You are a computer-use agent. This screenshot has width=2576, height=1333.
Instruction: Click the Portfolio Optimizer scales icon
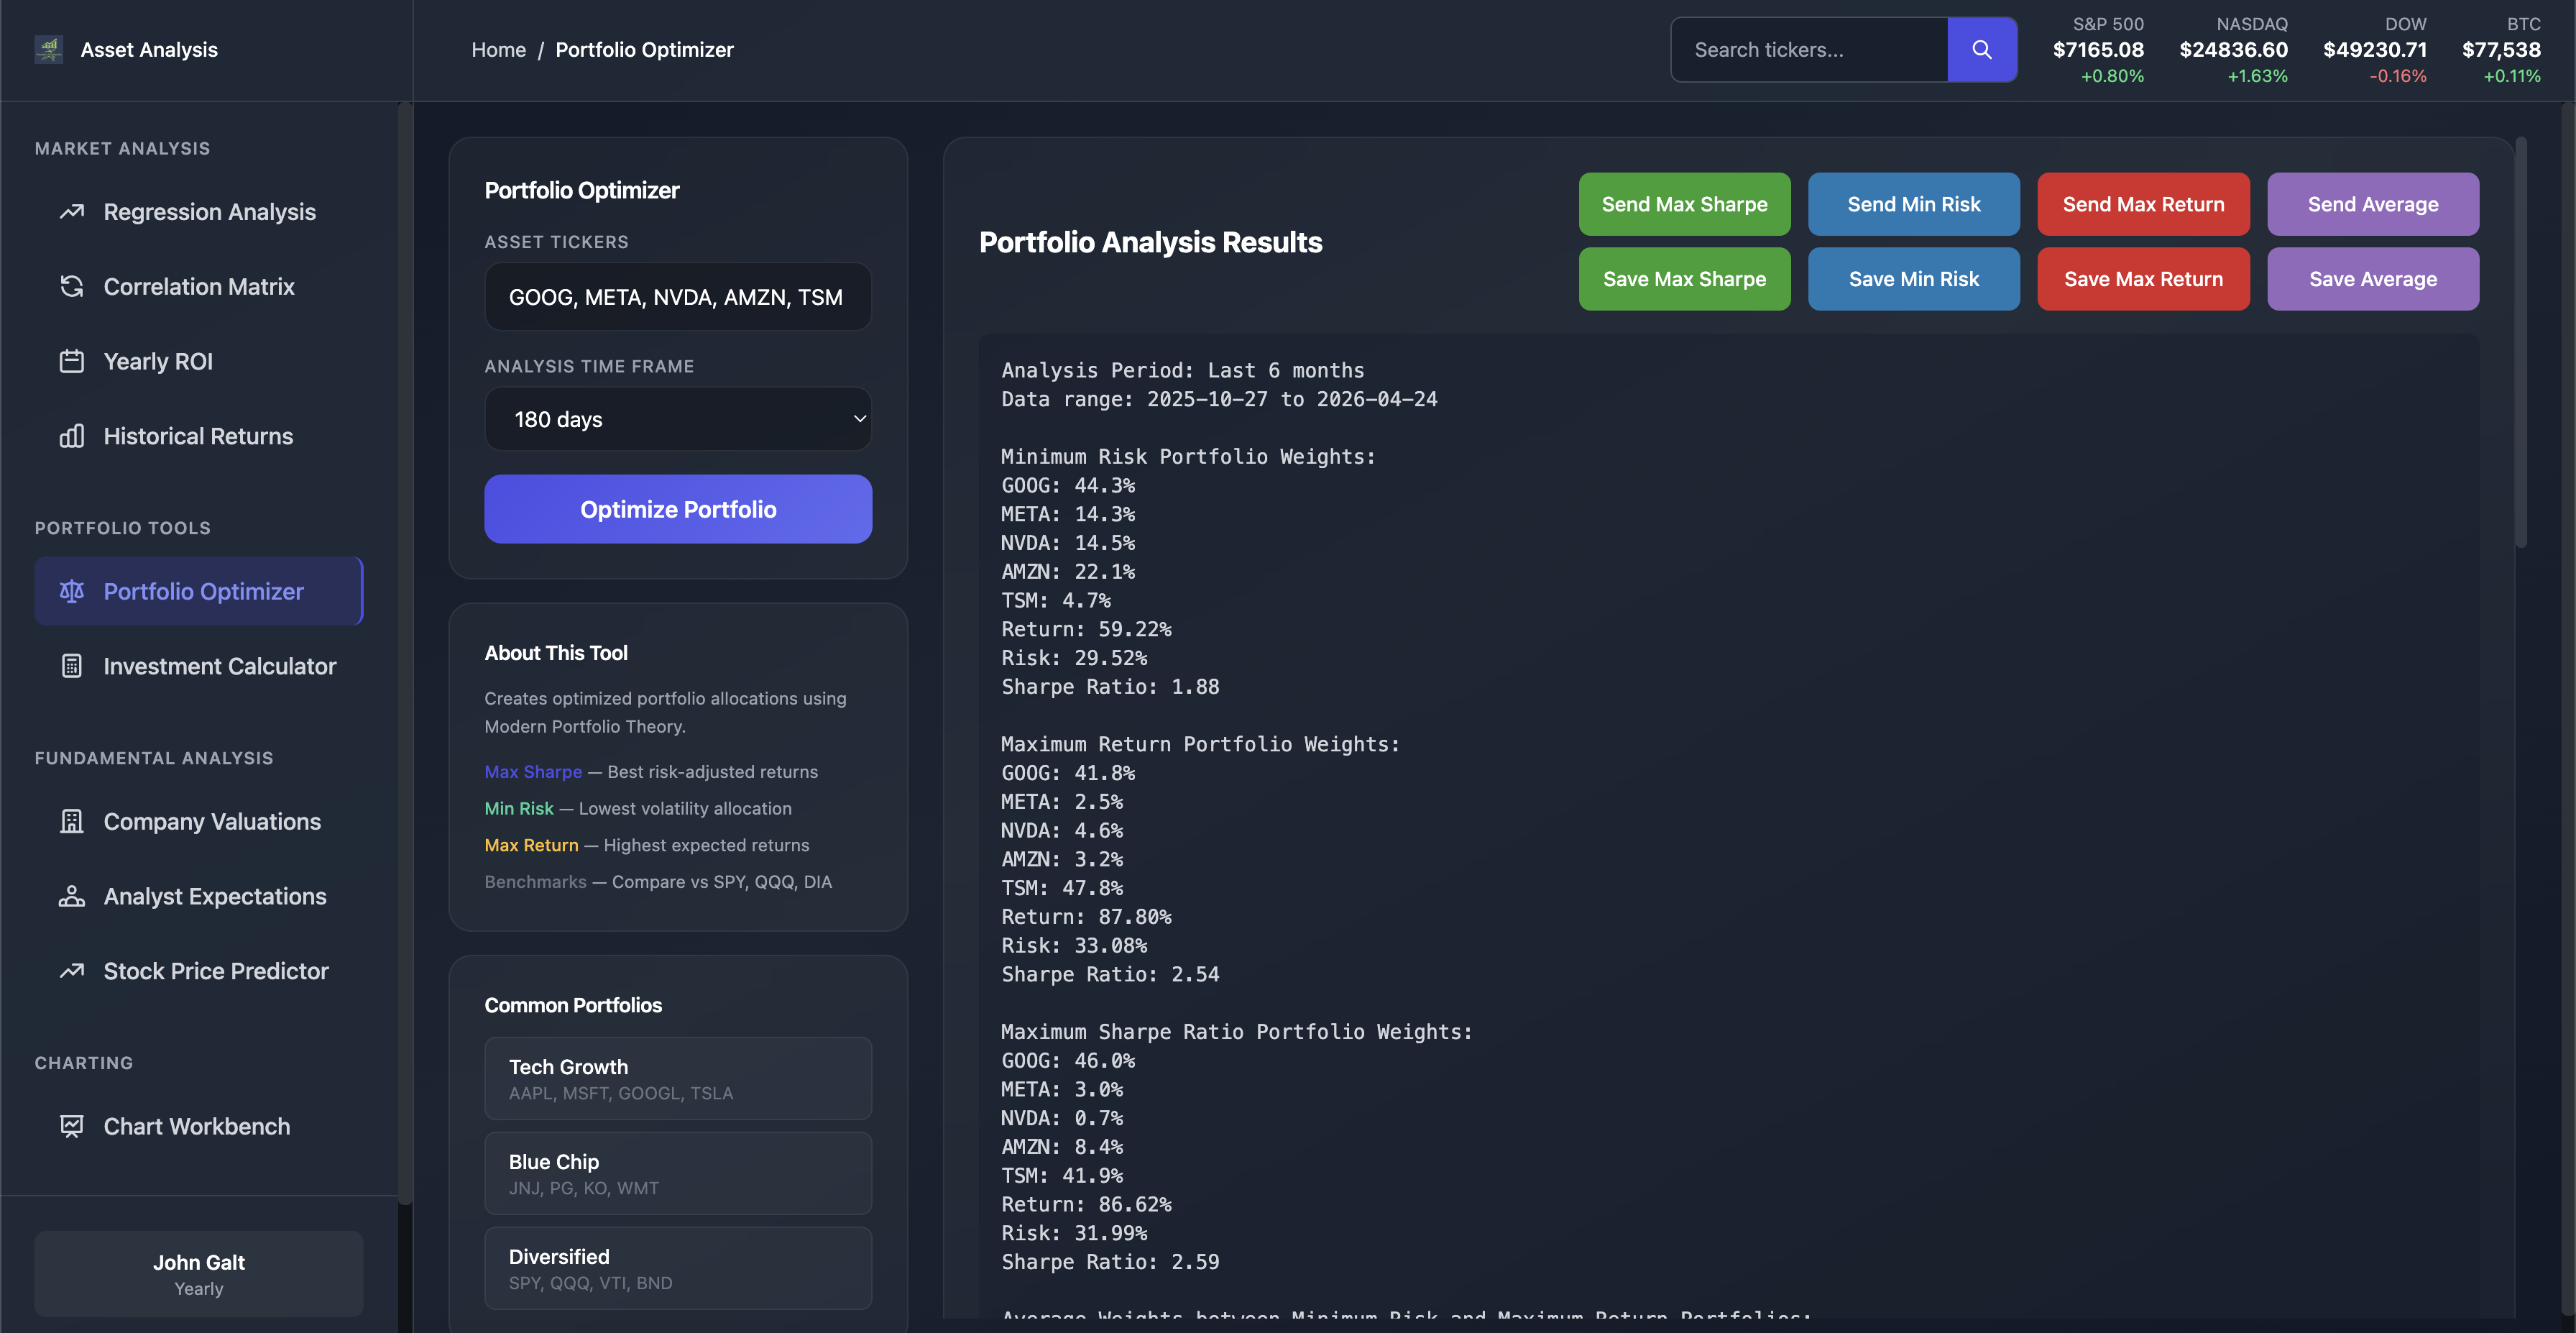(71, 591)
